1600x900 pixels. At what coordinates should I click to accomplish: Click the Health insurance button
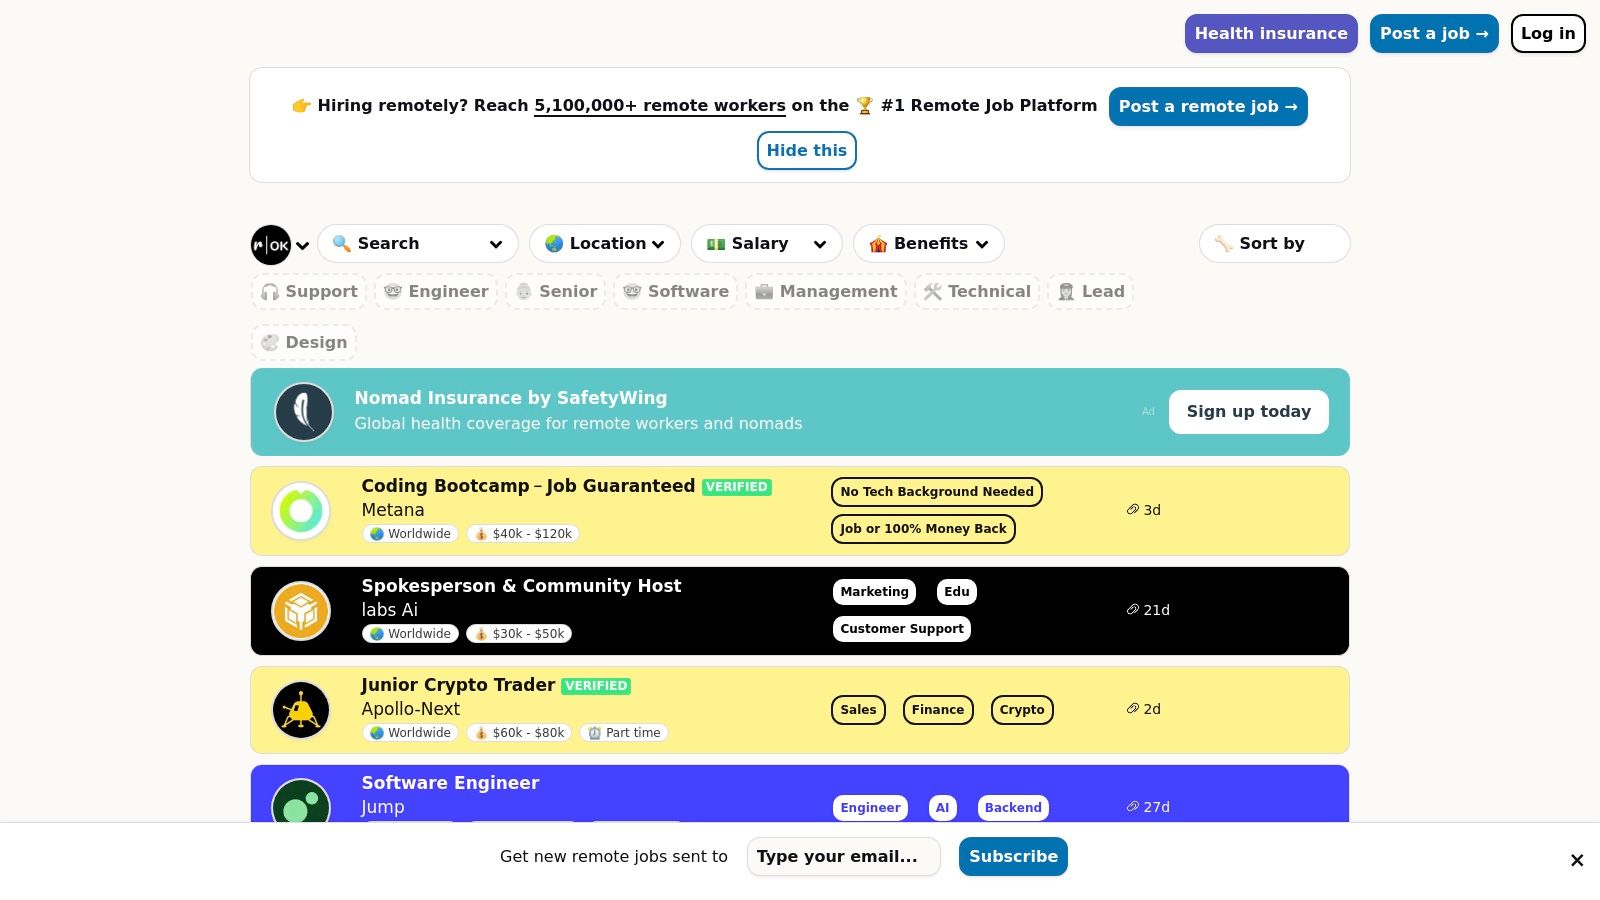coord(1271,34)
